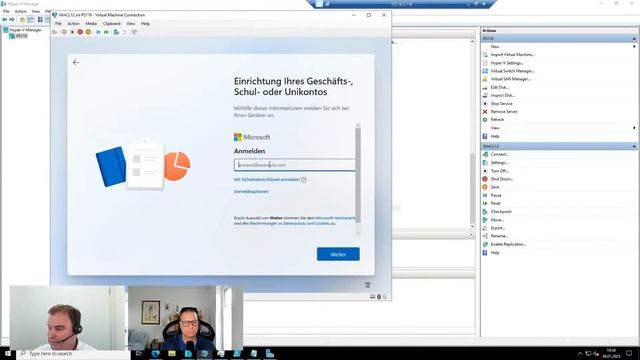Click the red Shut Down icon in VM toolbar
This screenshot has height=360, width=640.
tap(80, 32)
